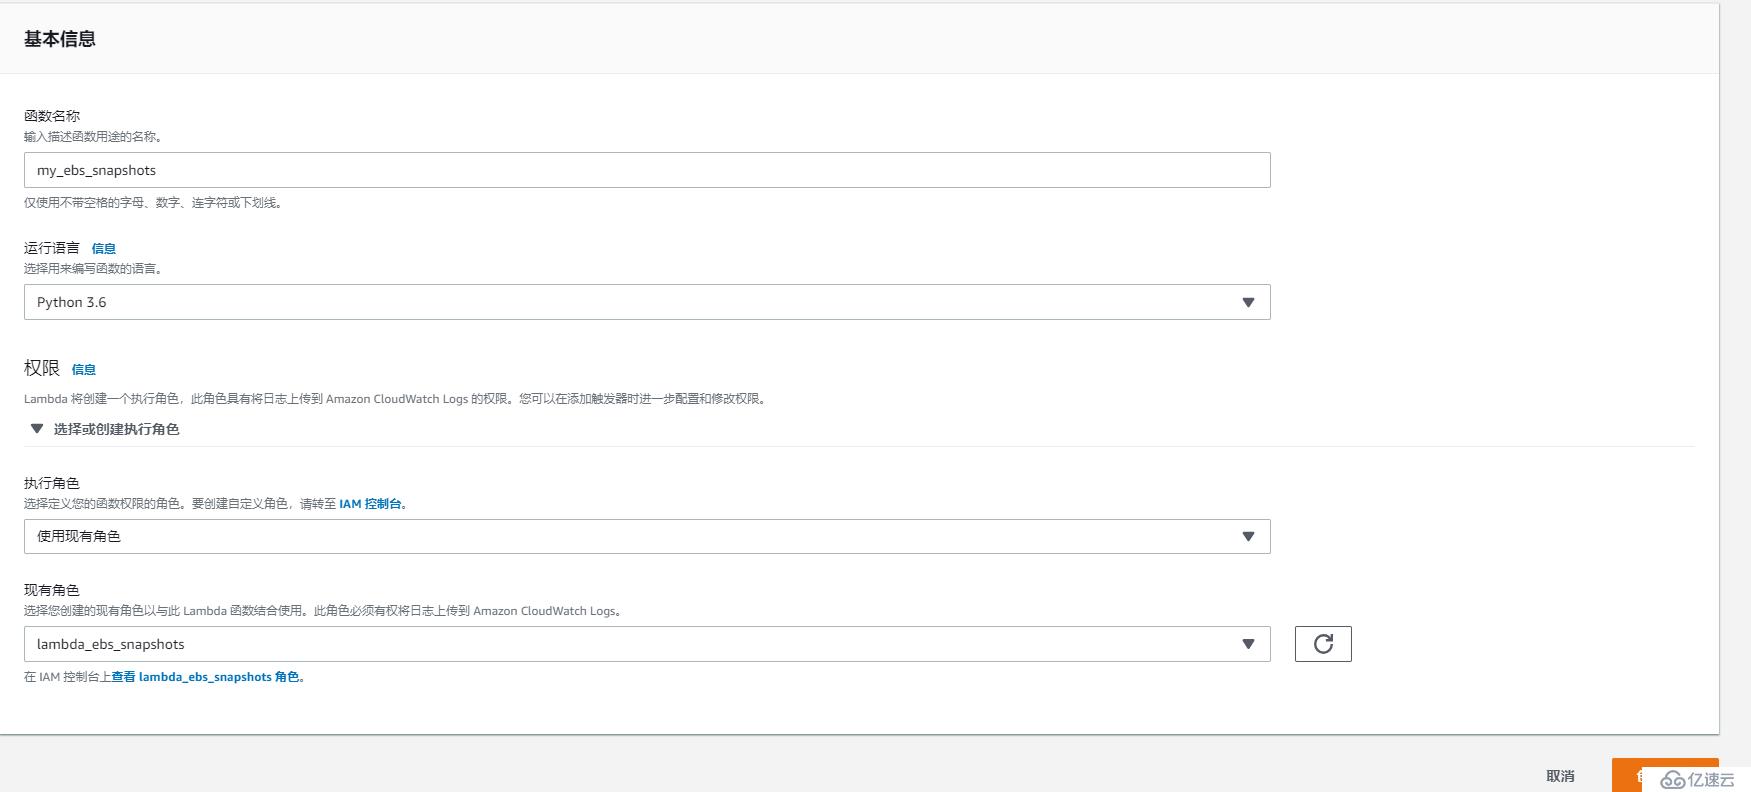Click the 执行角色 field label

pos(52,483)
